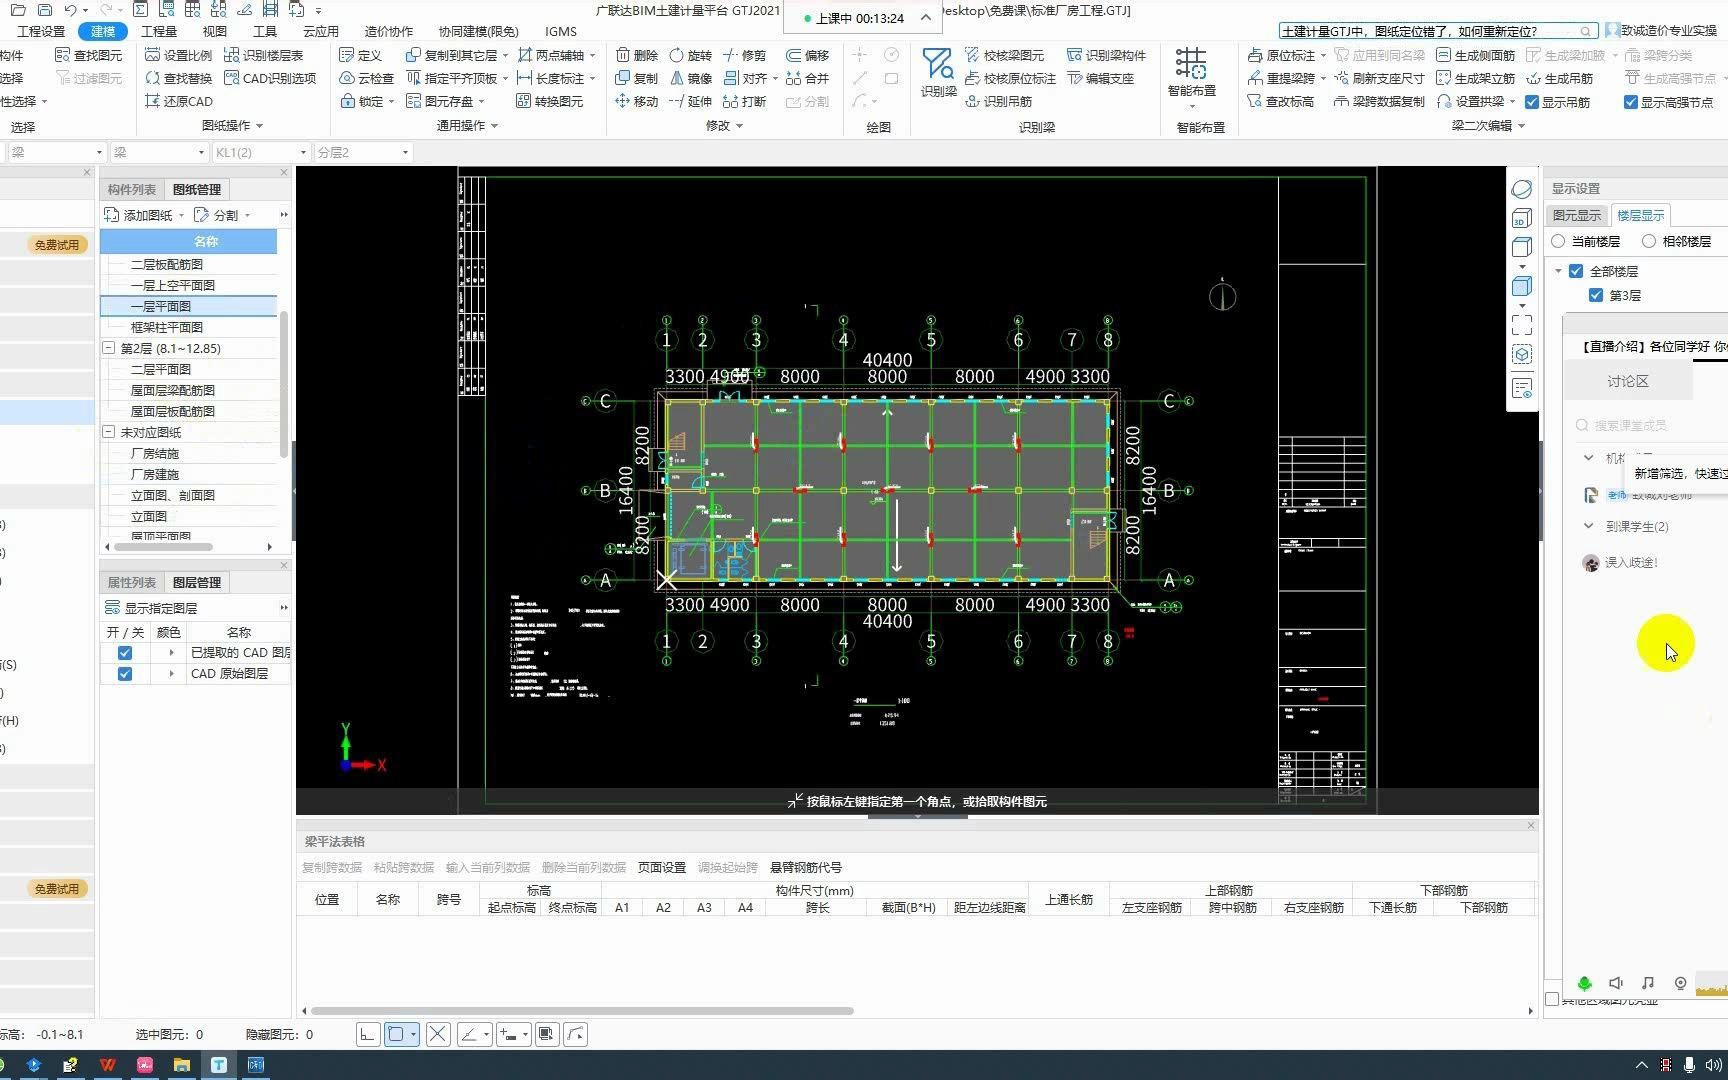Click the horizontal scrollbar of the drawings list
The image size is (1728, 1080).
[x=163, y=547]
